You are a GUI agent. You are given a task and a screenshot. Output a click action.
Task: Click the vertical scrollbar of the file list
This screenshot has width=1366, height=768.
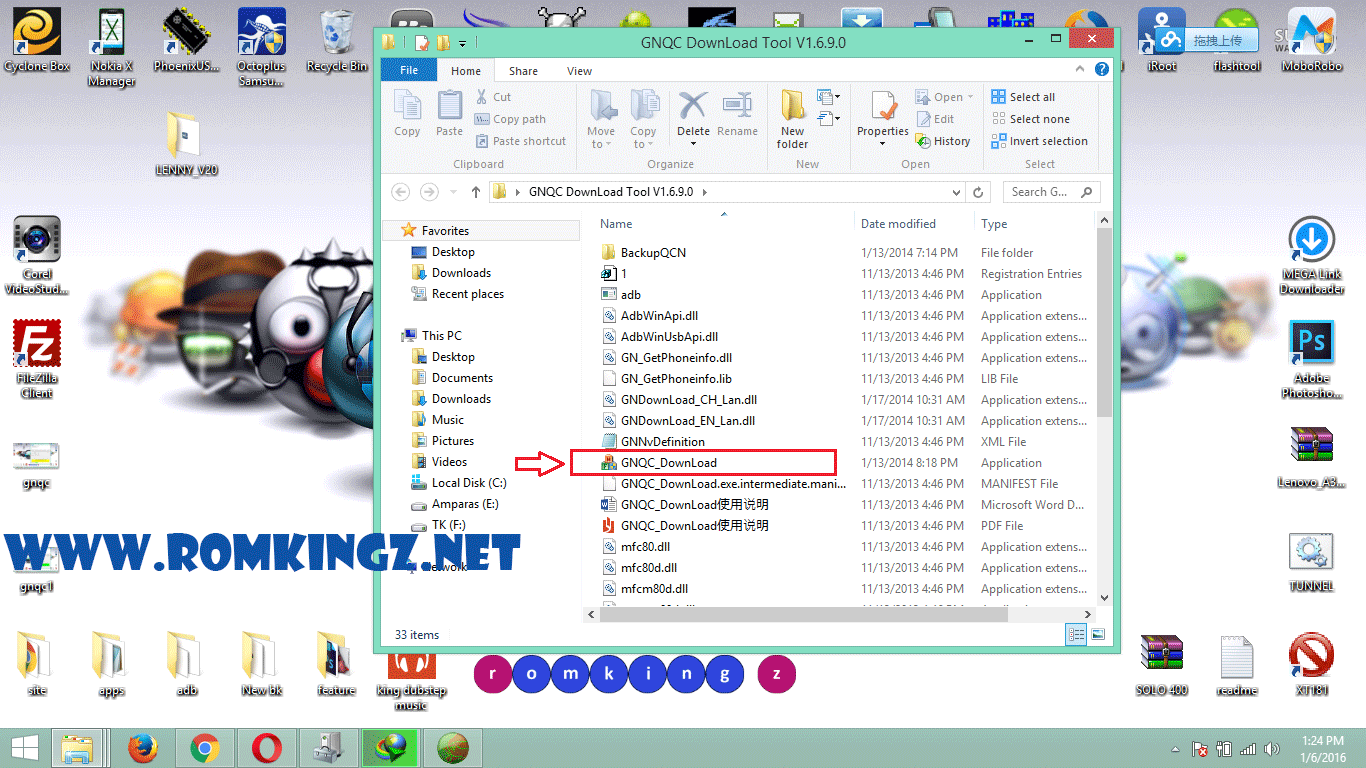click(1104, 320)
